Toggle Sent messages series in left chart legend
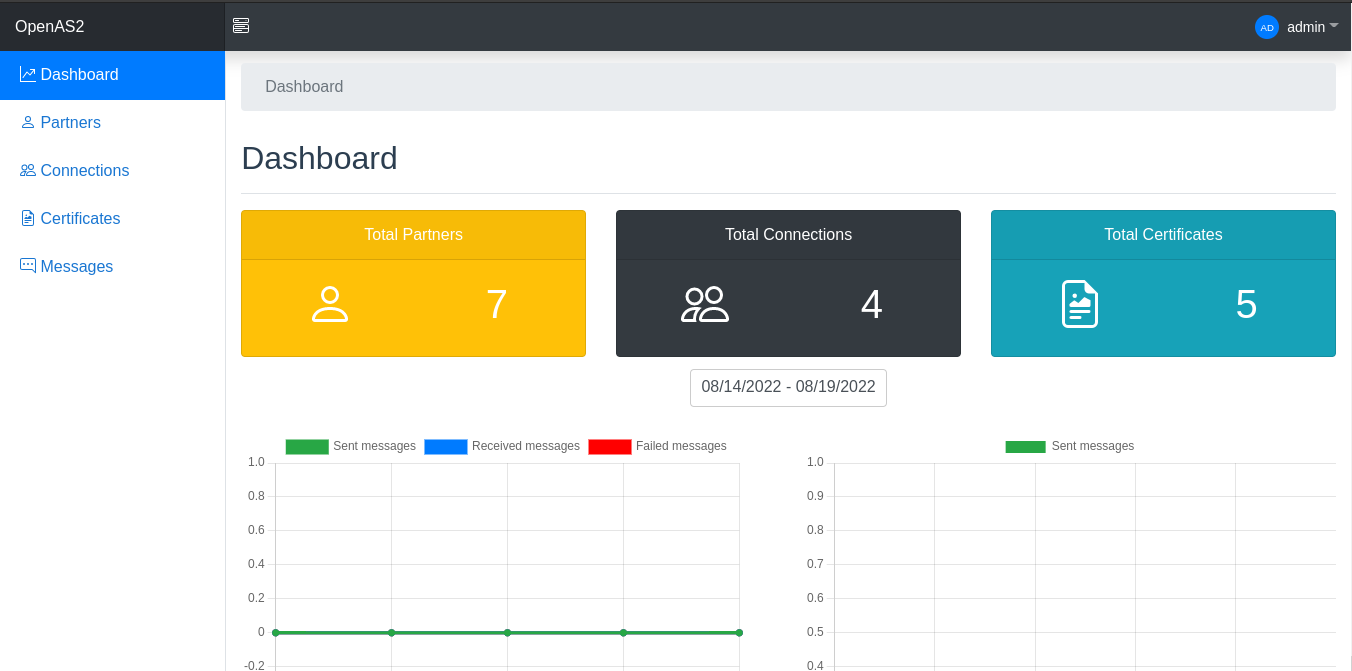This screenshot has width=1352, height=671. click(351, 446)
